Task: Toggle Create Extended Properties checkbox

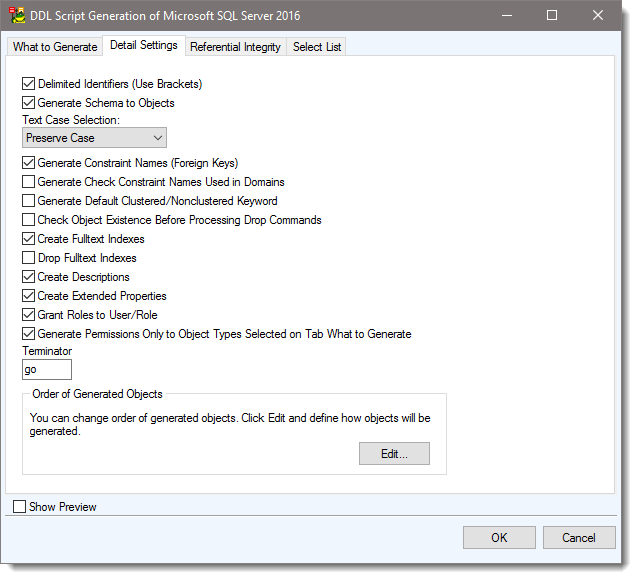Action: [x=28, y=296]
